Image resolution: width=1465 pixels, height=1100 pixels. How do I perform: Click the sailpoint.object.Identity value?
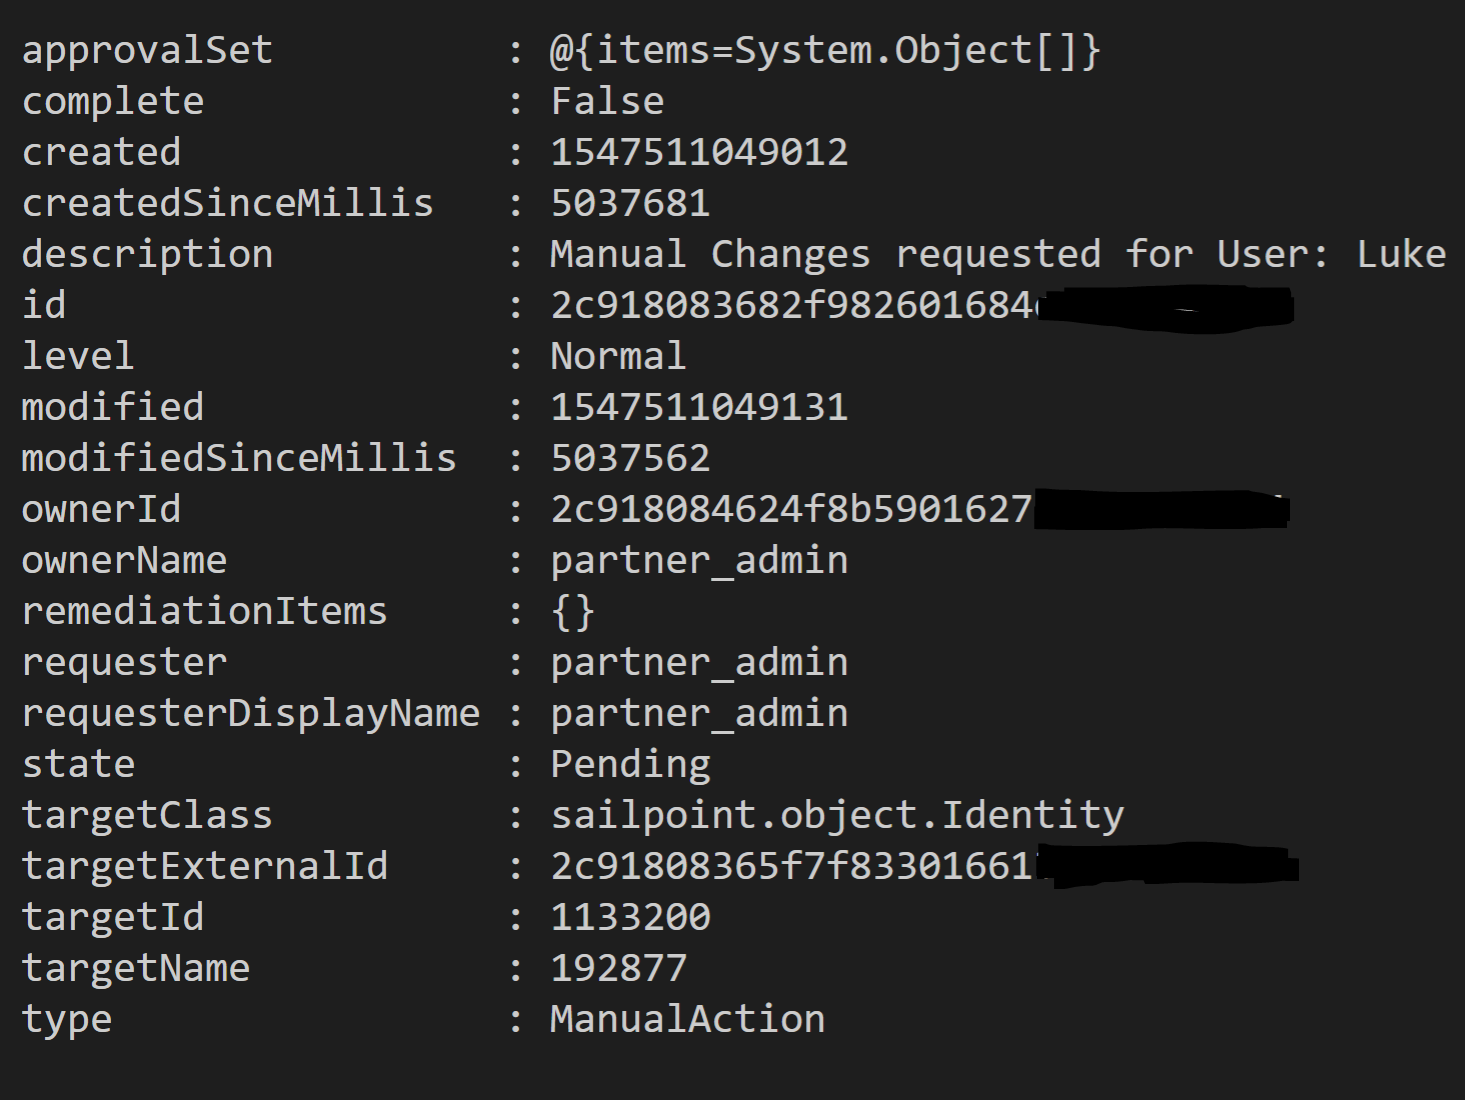tap(837, 815)
